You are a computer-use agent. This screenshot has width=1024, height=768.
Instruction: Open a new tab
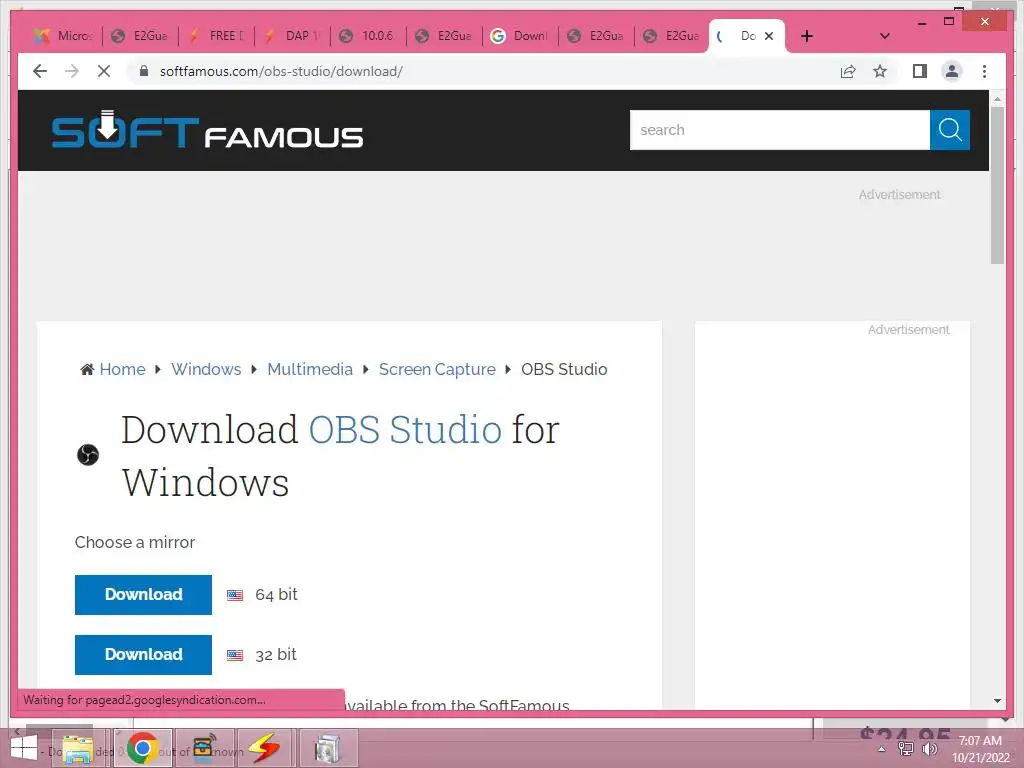(807, 36)
